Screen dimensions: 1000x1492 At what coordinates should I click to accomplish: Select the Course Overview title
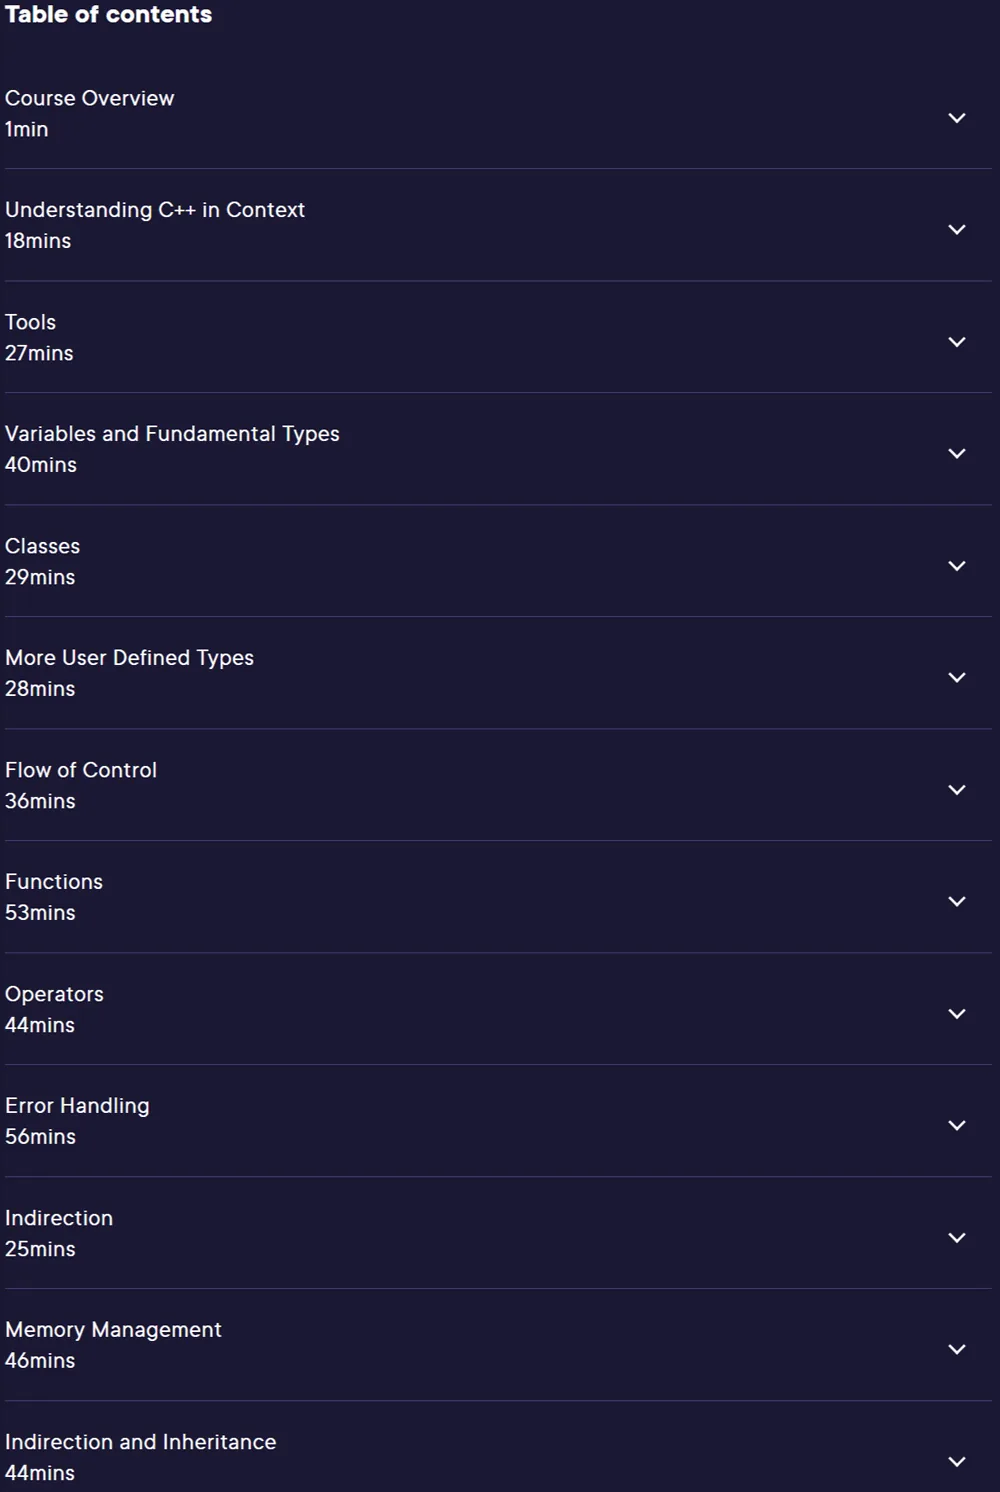point(90,98)
